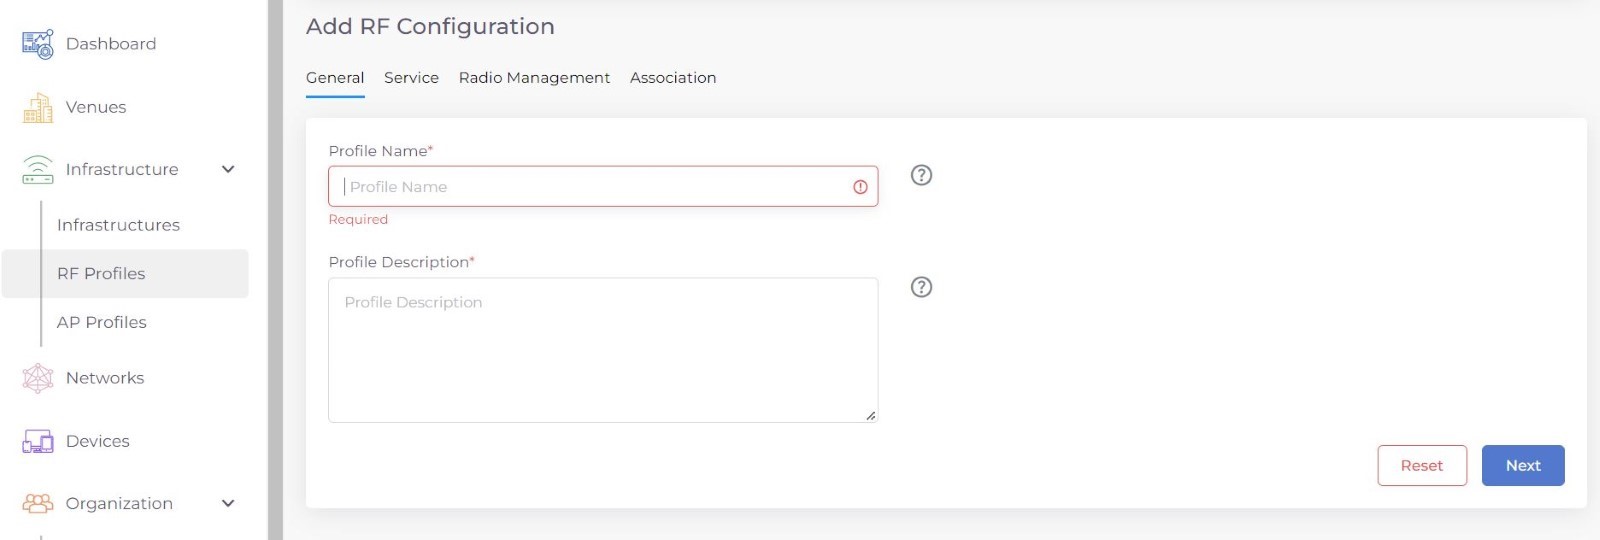This screenshot has height=540, width=1600.
Task: Click the error icon in Profile Name field
Action: pyautogui.click(x=860, y=187)
